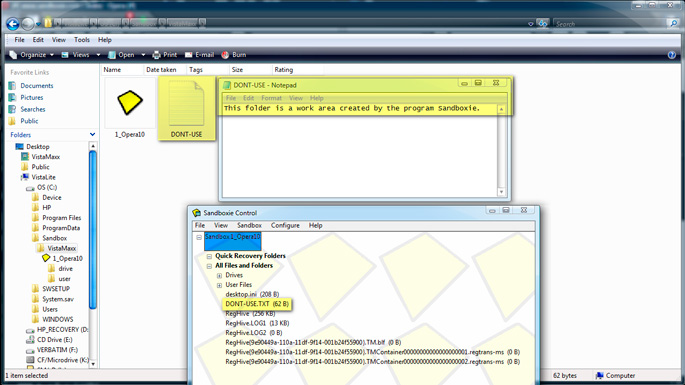Open the Explorer help question icon
The height and width of the screenshot is (385, 685).
(672, 55)
